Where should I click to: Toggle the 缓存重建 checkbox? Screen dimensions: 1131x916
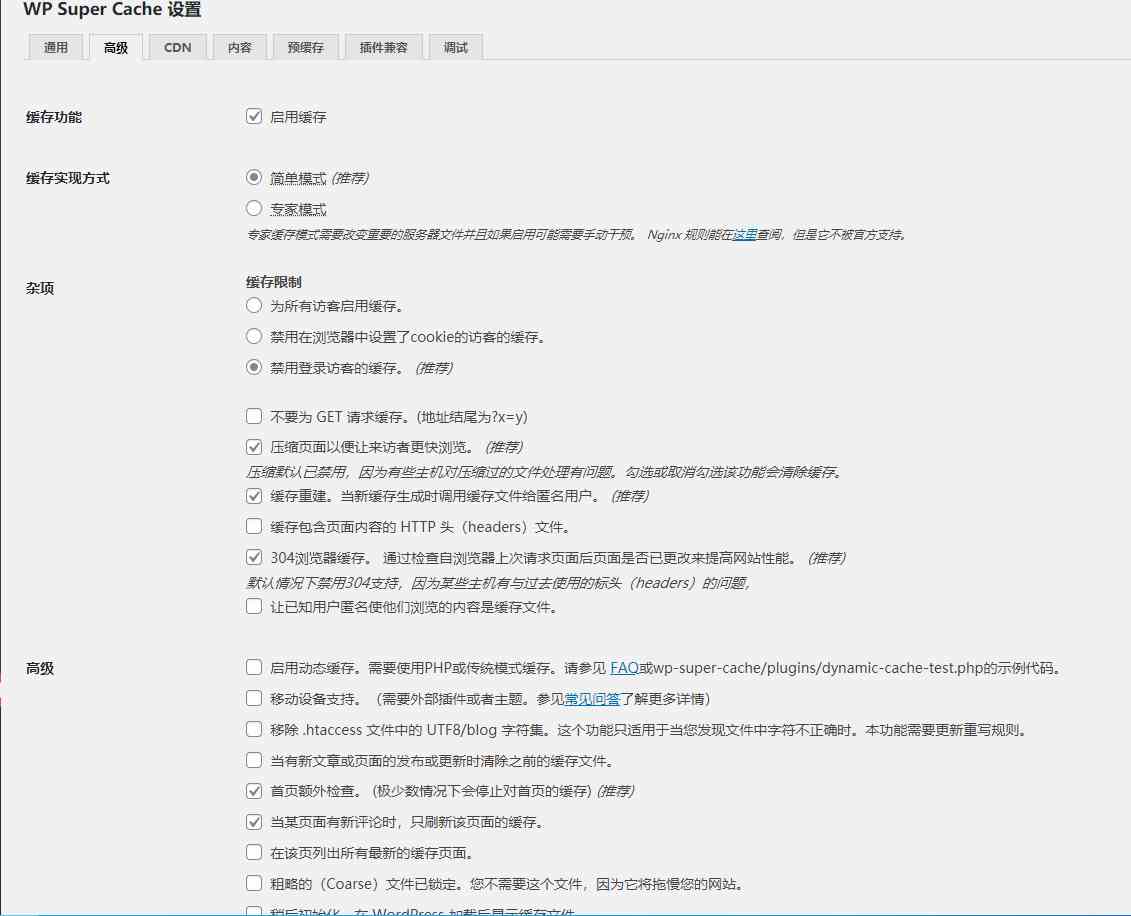click(254, 496)
